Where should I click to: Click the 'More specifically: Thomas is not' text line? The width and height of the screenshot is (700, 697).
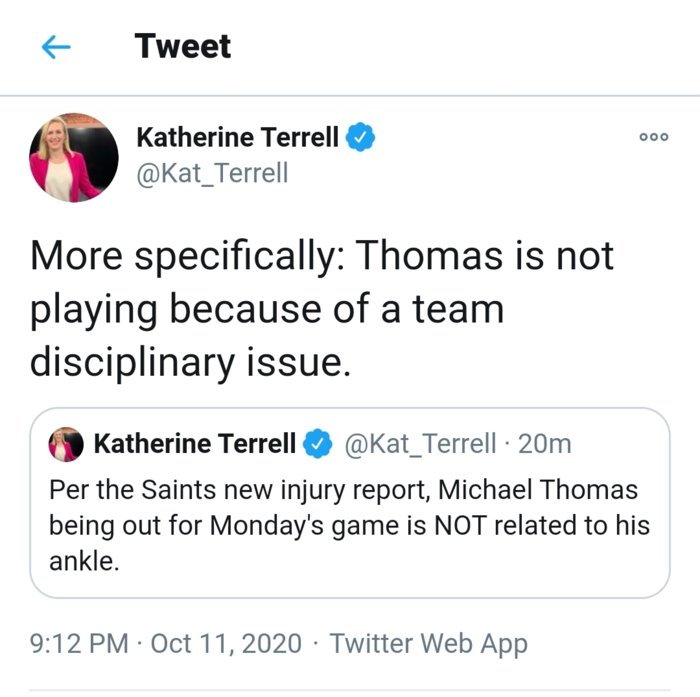pos(322,256)
